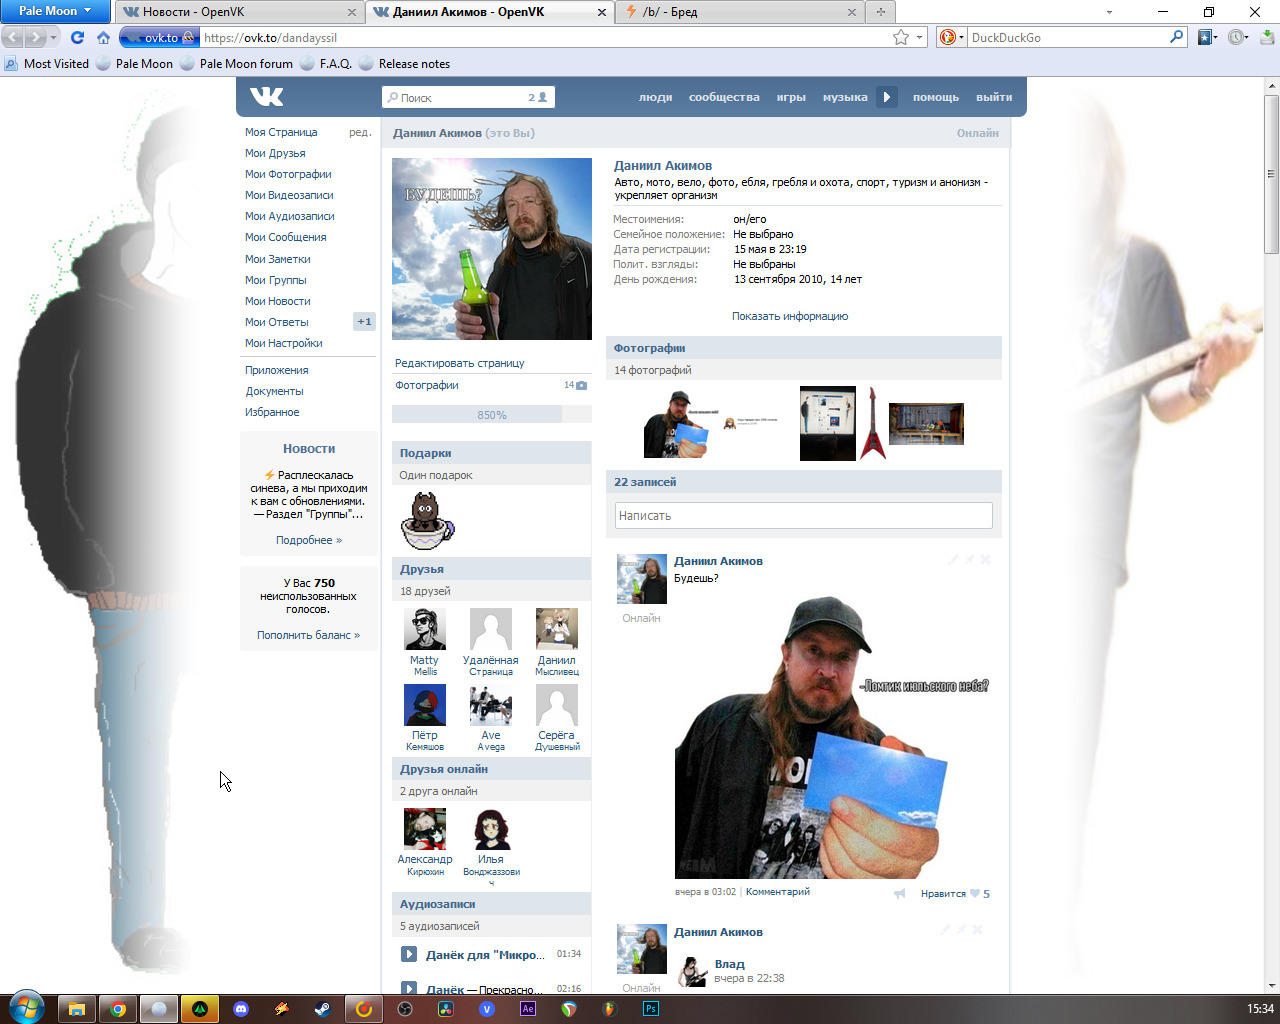Image resolution: width=1280 pixels, height=1024 pixels.
Task: Click the Комментарий link under the post
Action: tap(778, 892)
